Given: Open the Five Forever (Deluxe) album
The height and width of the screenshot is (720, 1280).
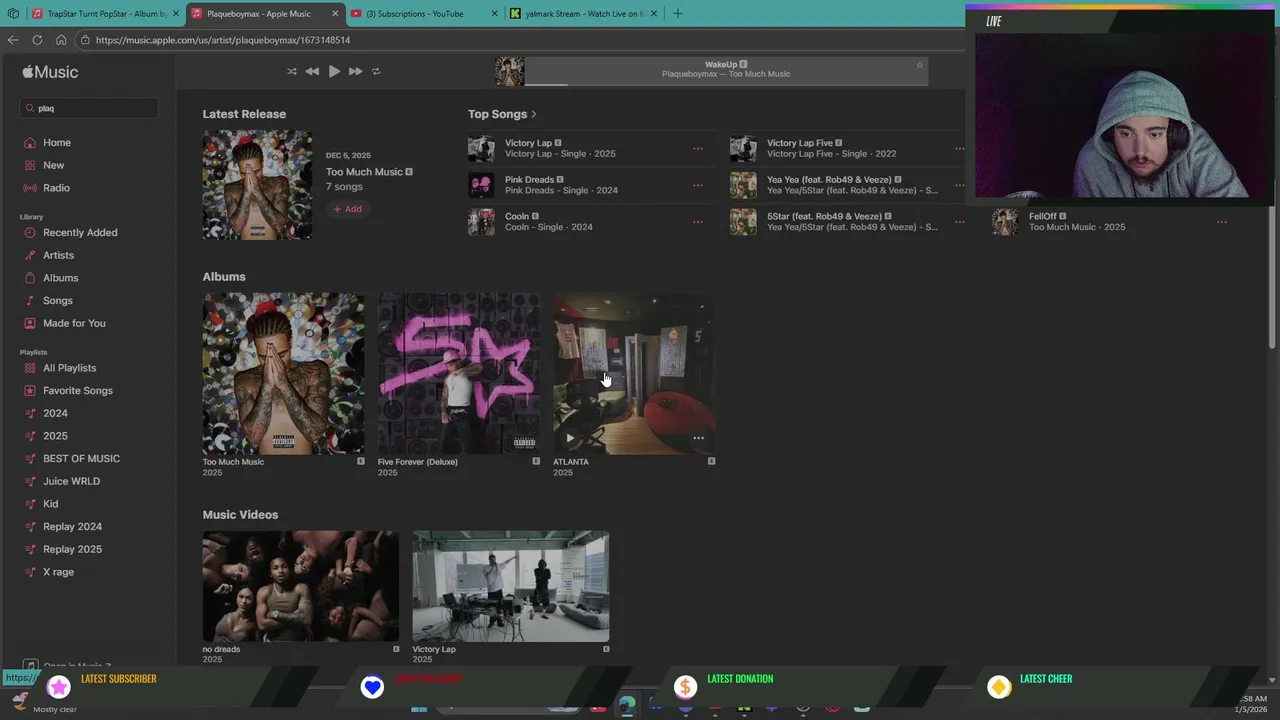Looking at the screenshot, I should (459, 374).
